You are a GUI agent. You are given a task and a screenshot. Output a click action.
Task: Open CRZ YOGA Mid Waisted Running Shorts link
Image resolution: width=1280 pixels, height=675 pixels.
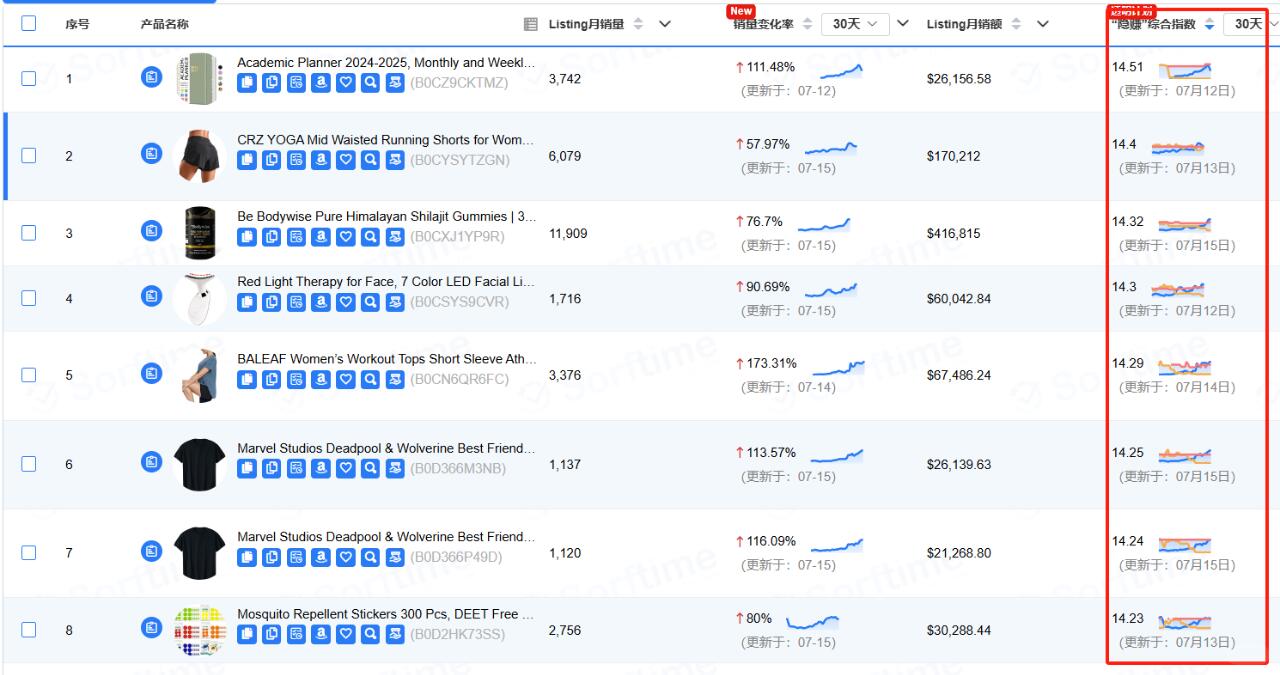click(386, 140)
